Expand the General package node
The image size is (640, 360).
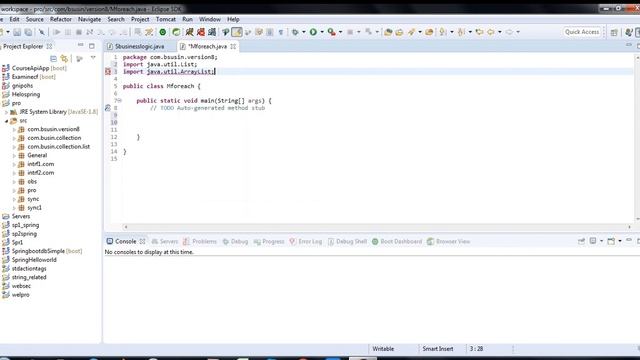tap(14, 156)
